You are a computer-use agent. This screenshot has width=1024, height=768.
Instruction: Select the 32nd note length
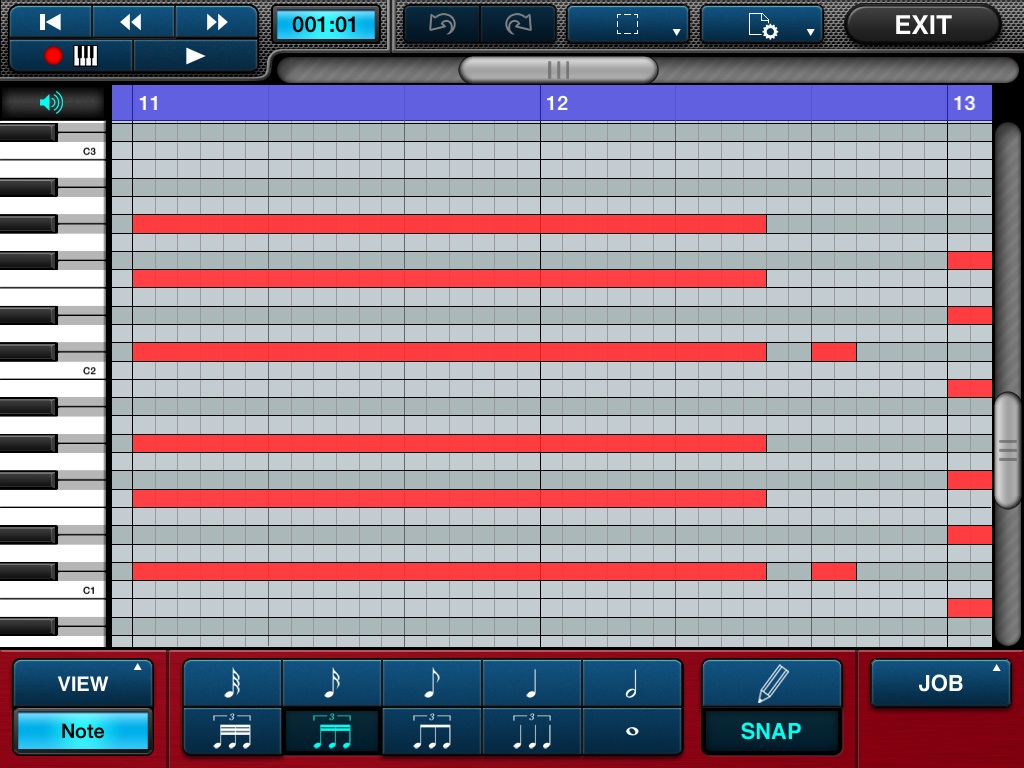pos(232,683)
